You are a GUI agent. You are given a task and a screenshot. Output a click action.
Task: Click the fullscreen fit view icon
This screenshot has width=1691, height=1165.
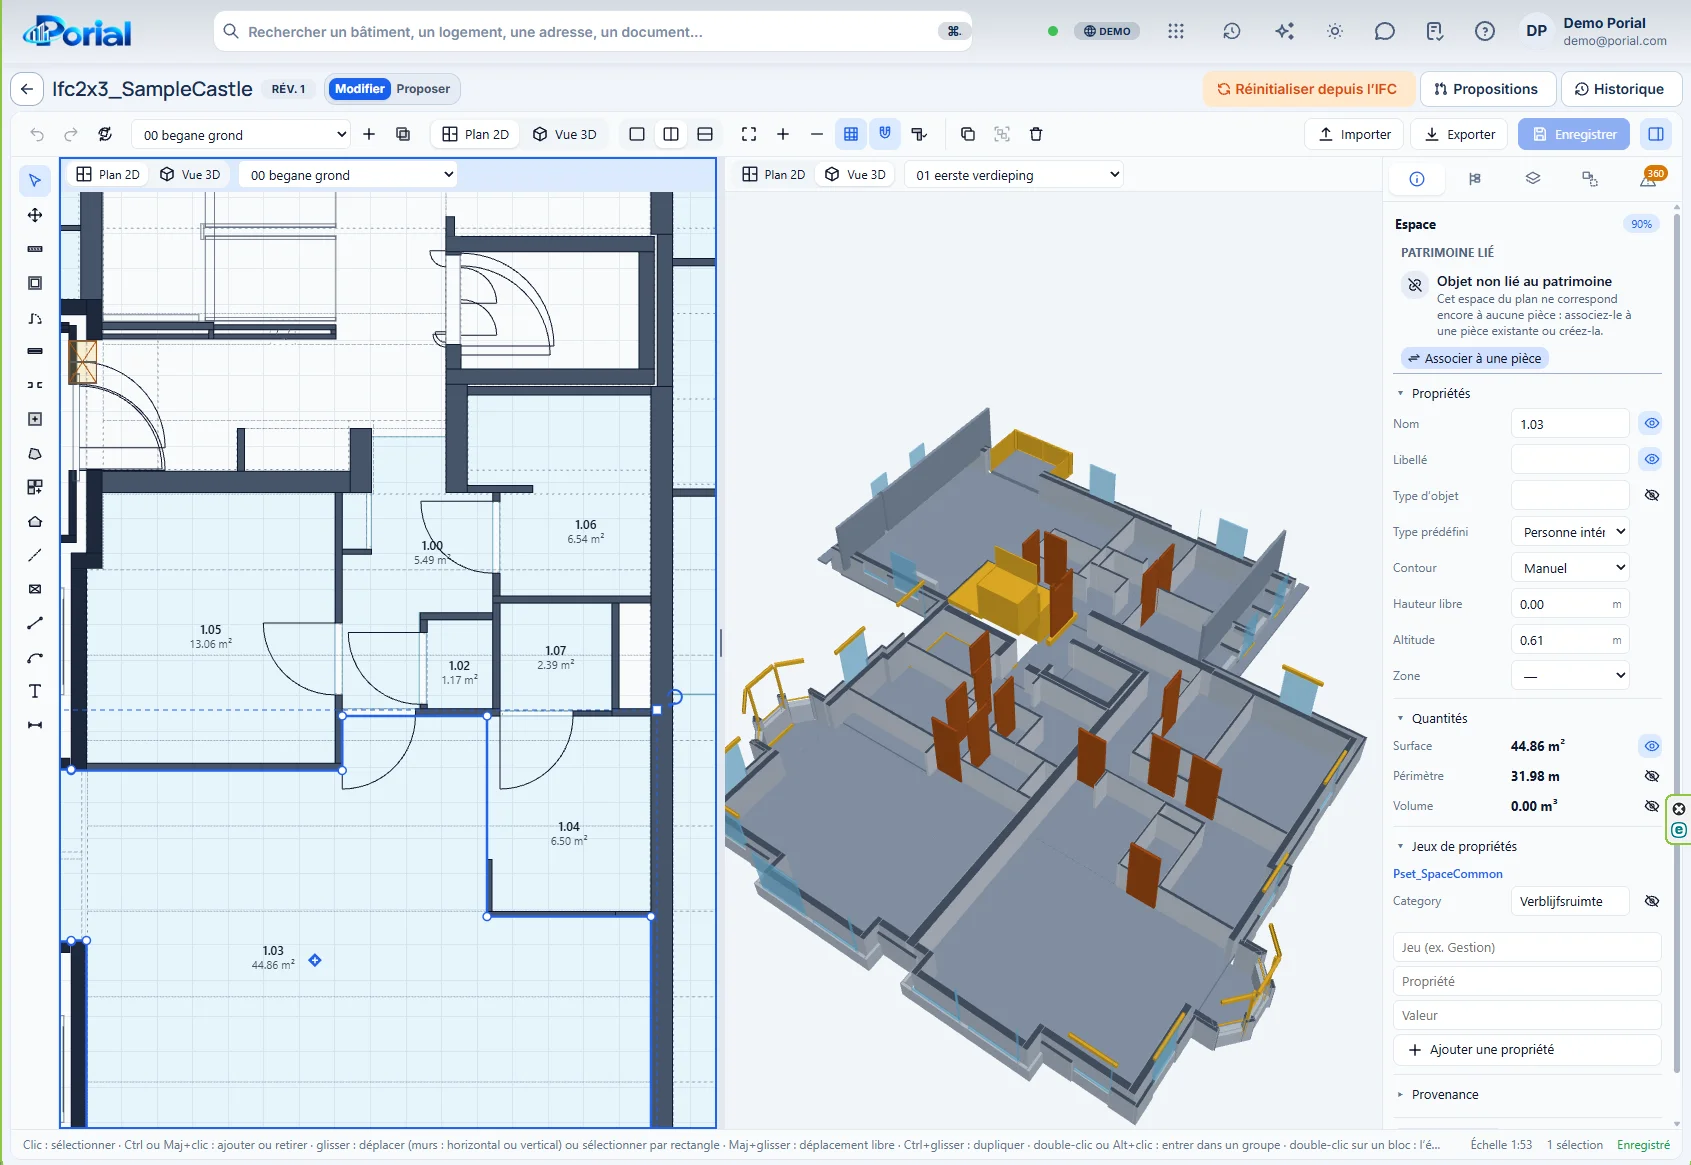coord(749,134)
